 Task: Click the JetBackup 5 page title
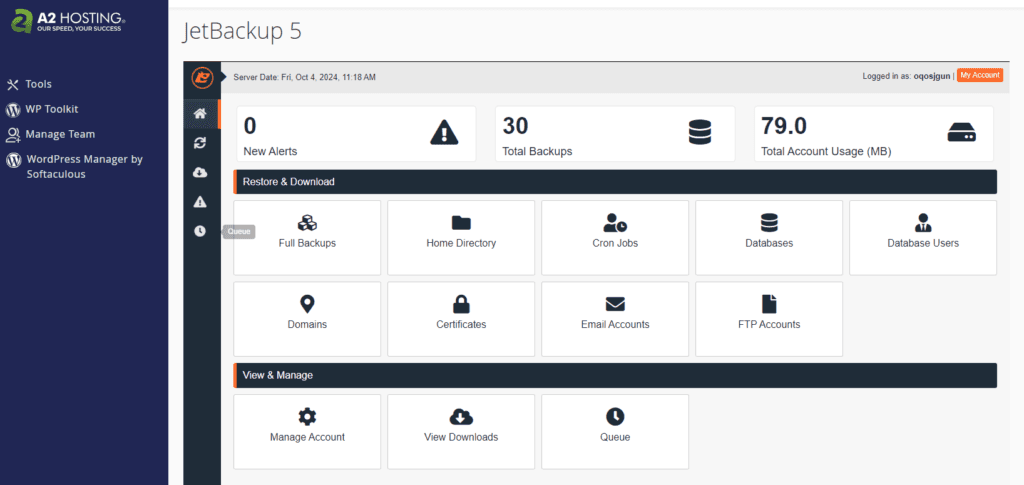pos(242,31)
